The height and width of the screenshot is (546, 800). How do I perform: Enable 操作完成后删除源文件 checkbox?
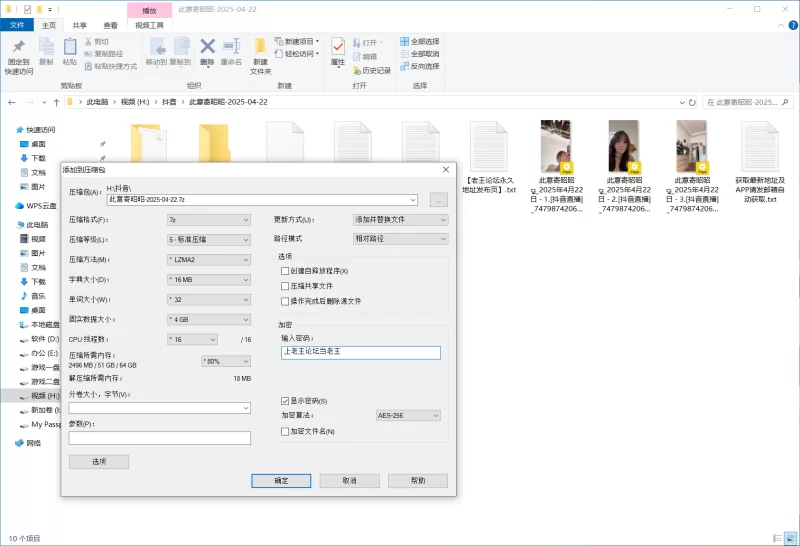pos(285,302)
